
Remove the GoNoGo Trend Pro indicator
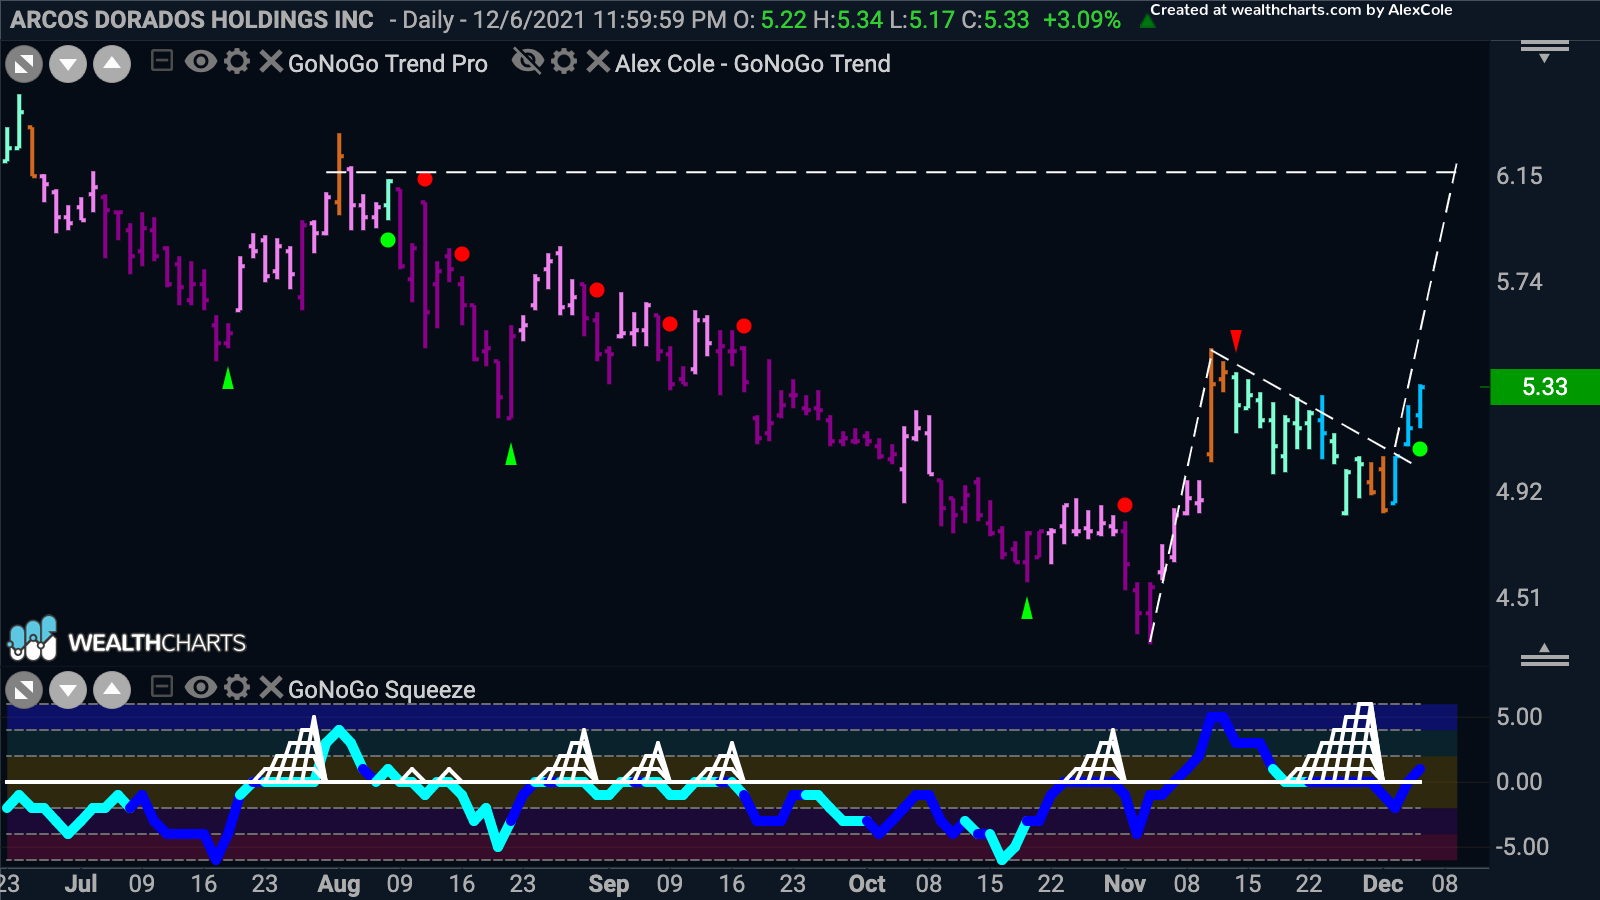(x=270, y=62)
